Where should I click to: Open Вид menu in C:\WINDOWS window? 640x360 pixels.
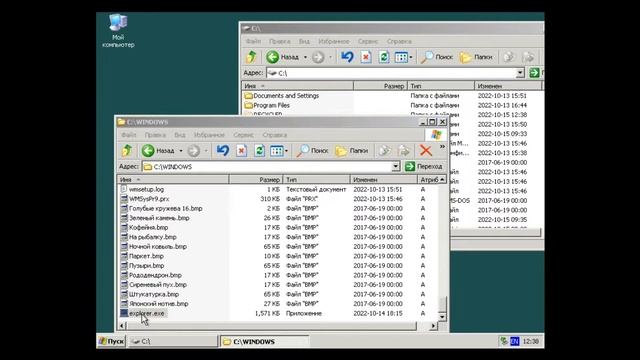tap(180, 135)
